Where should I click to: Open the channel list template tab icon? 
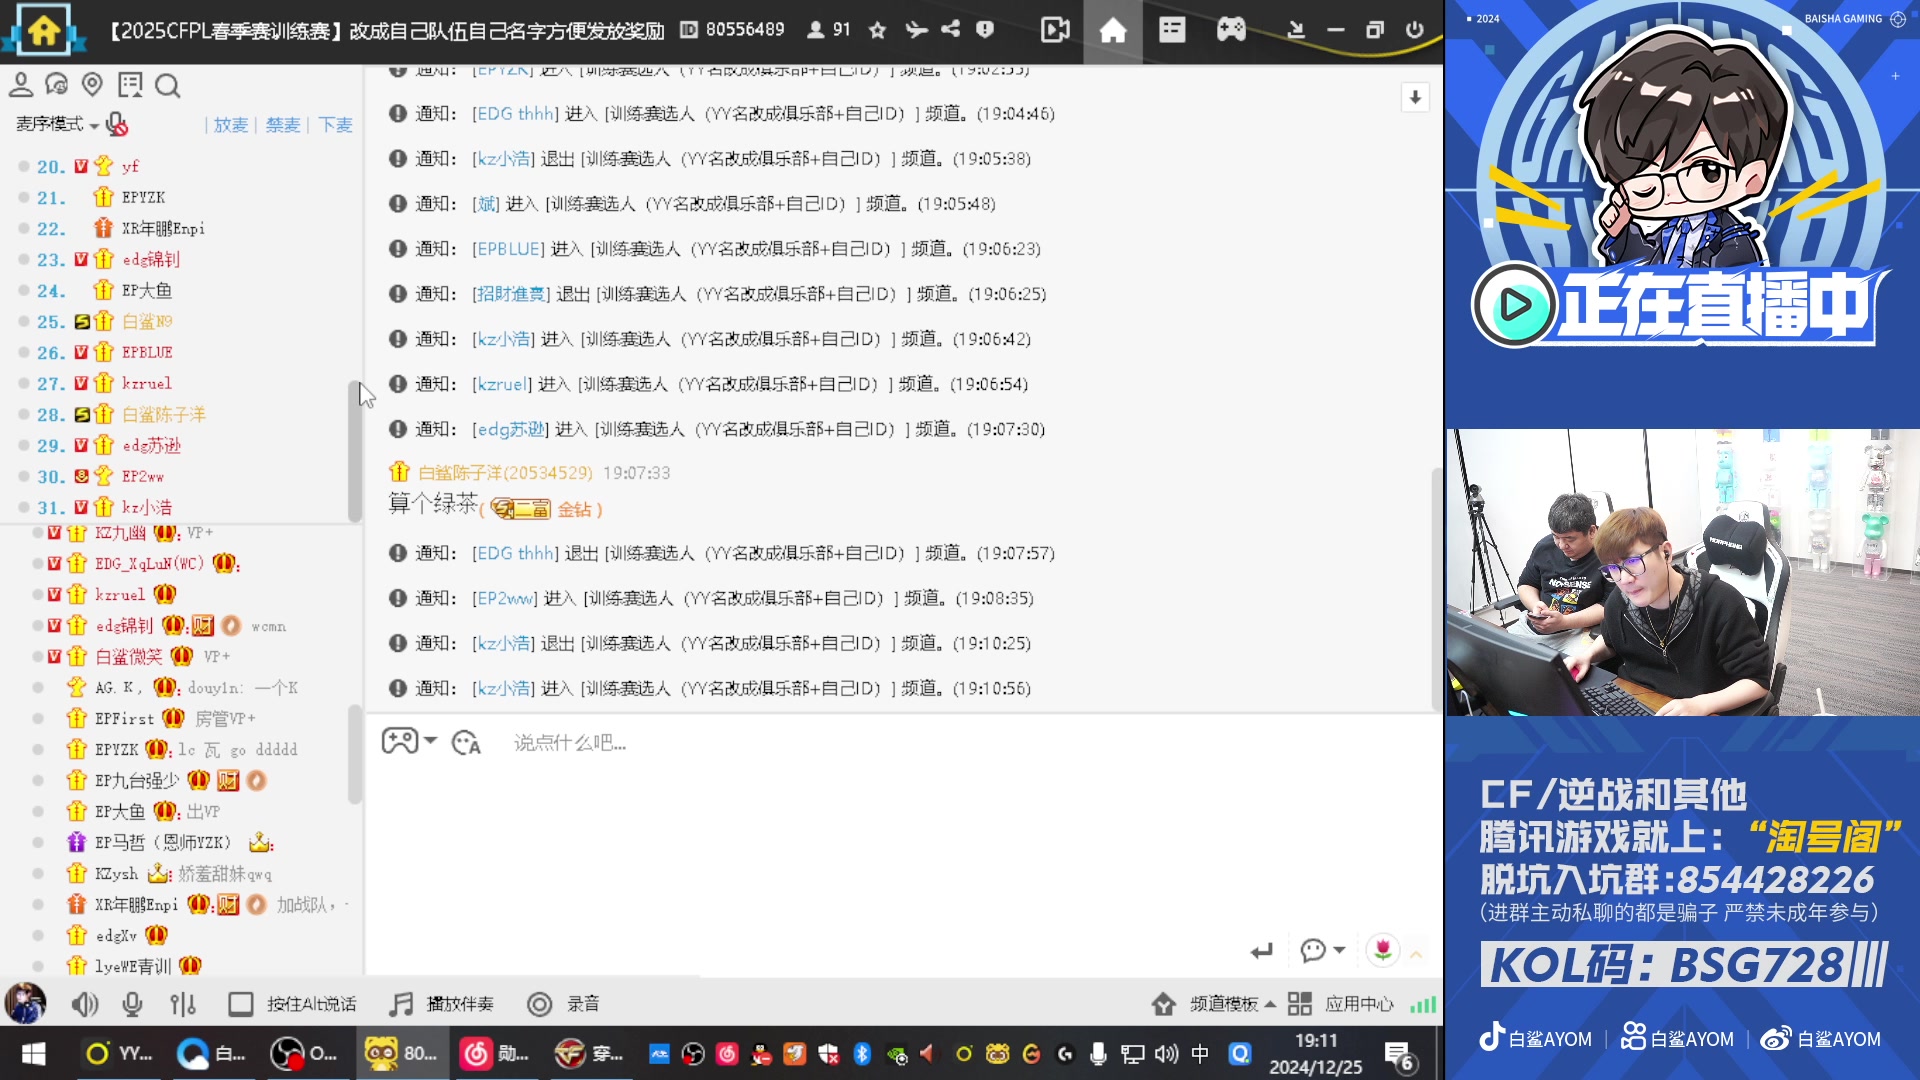pyautogui.click(x=1172, y=30)
